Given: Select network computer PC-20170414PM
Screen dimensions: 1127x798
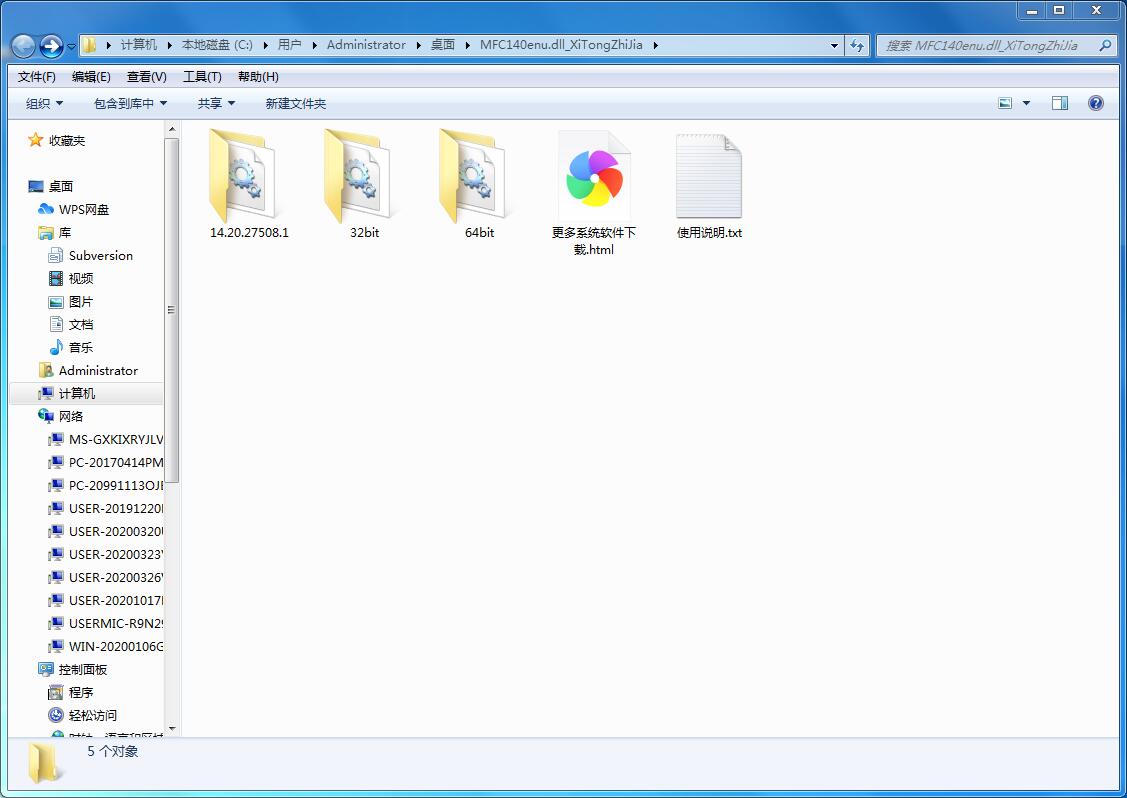Looking at the screenshot, I should (116, 462).
